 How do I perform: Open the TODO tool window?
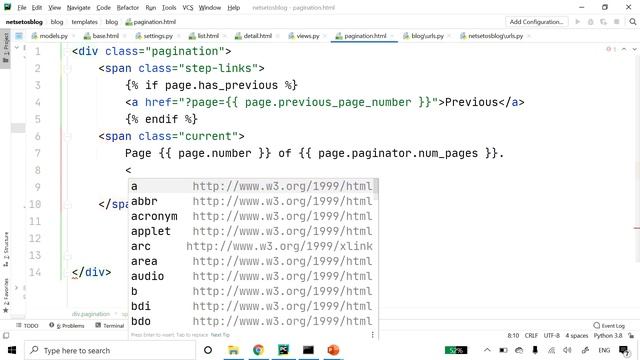pos(27,325)
